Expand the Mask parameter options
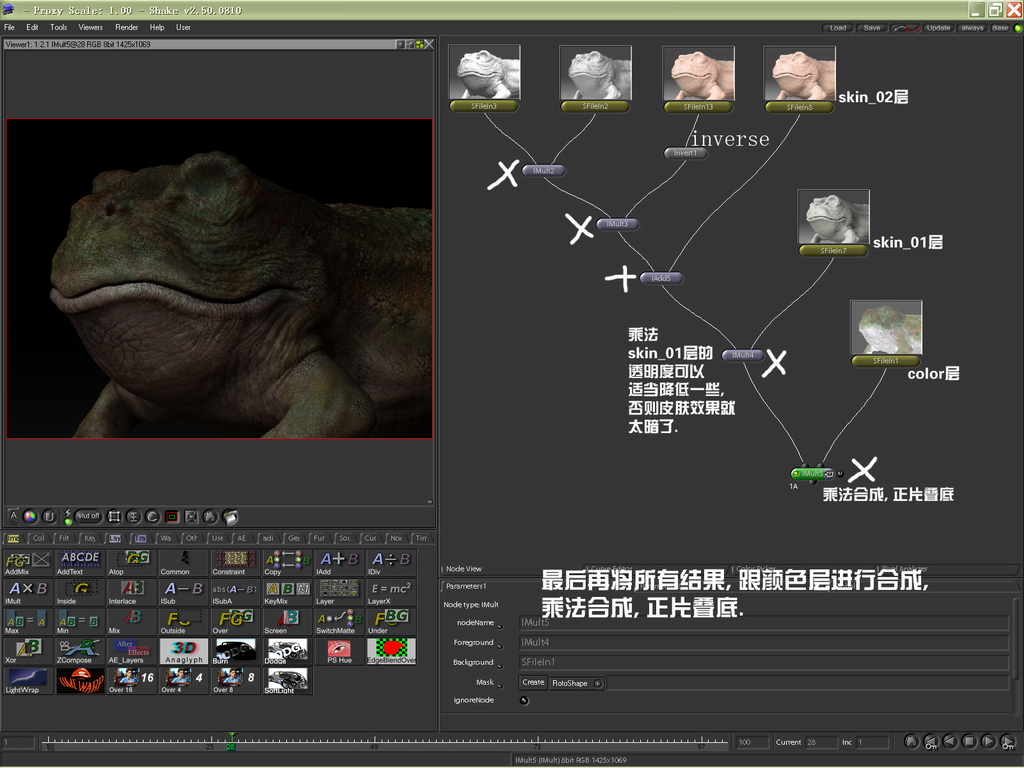This screenshot has width=1024, height=768. coord(500,686)
